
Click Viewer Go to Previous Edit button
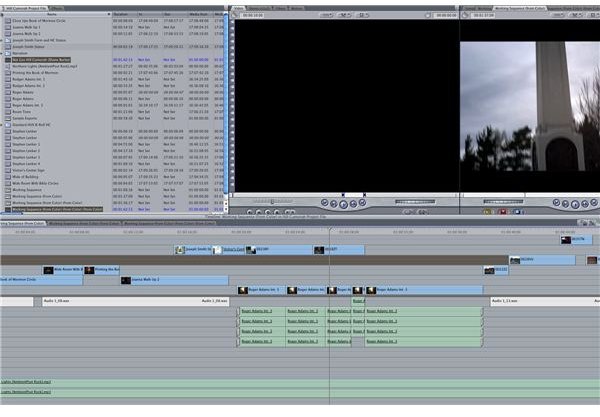coord(324,203)
